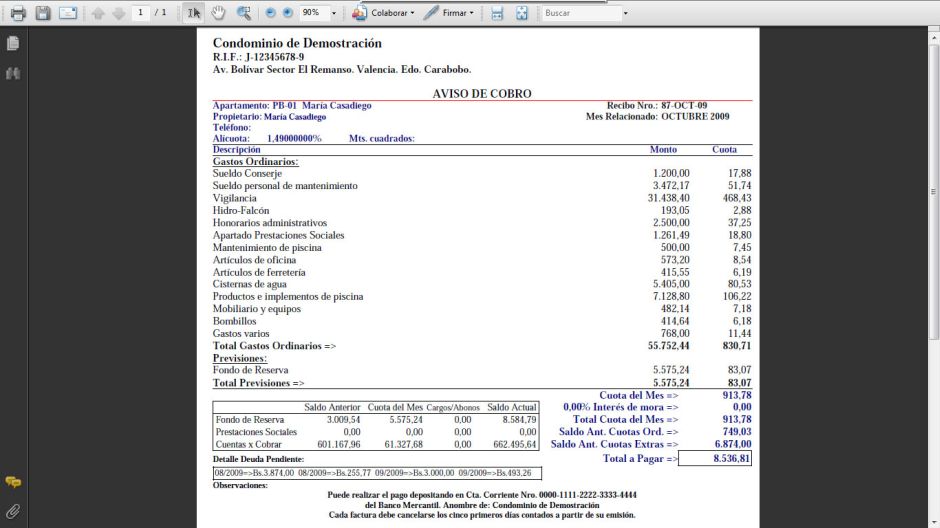This screenshot has width=940, height=528.
Task: Click 'Condominio de Demostración' title
Action: pyautogui.click(x=297, y=43)
